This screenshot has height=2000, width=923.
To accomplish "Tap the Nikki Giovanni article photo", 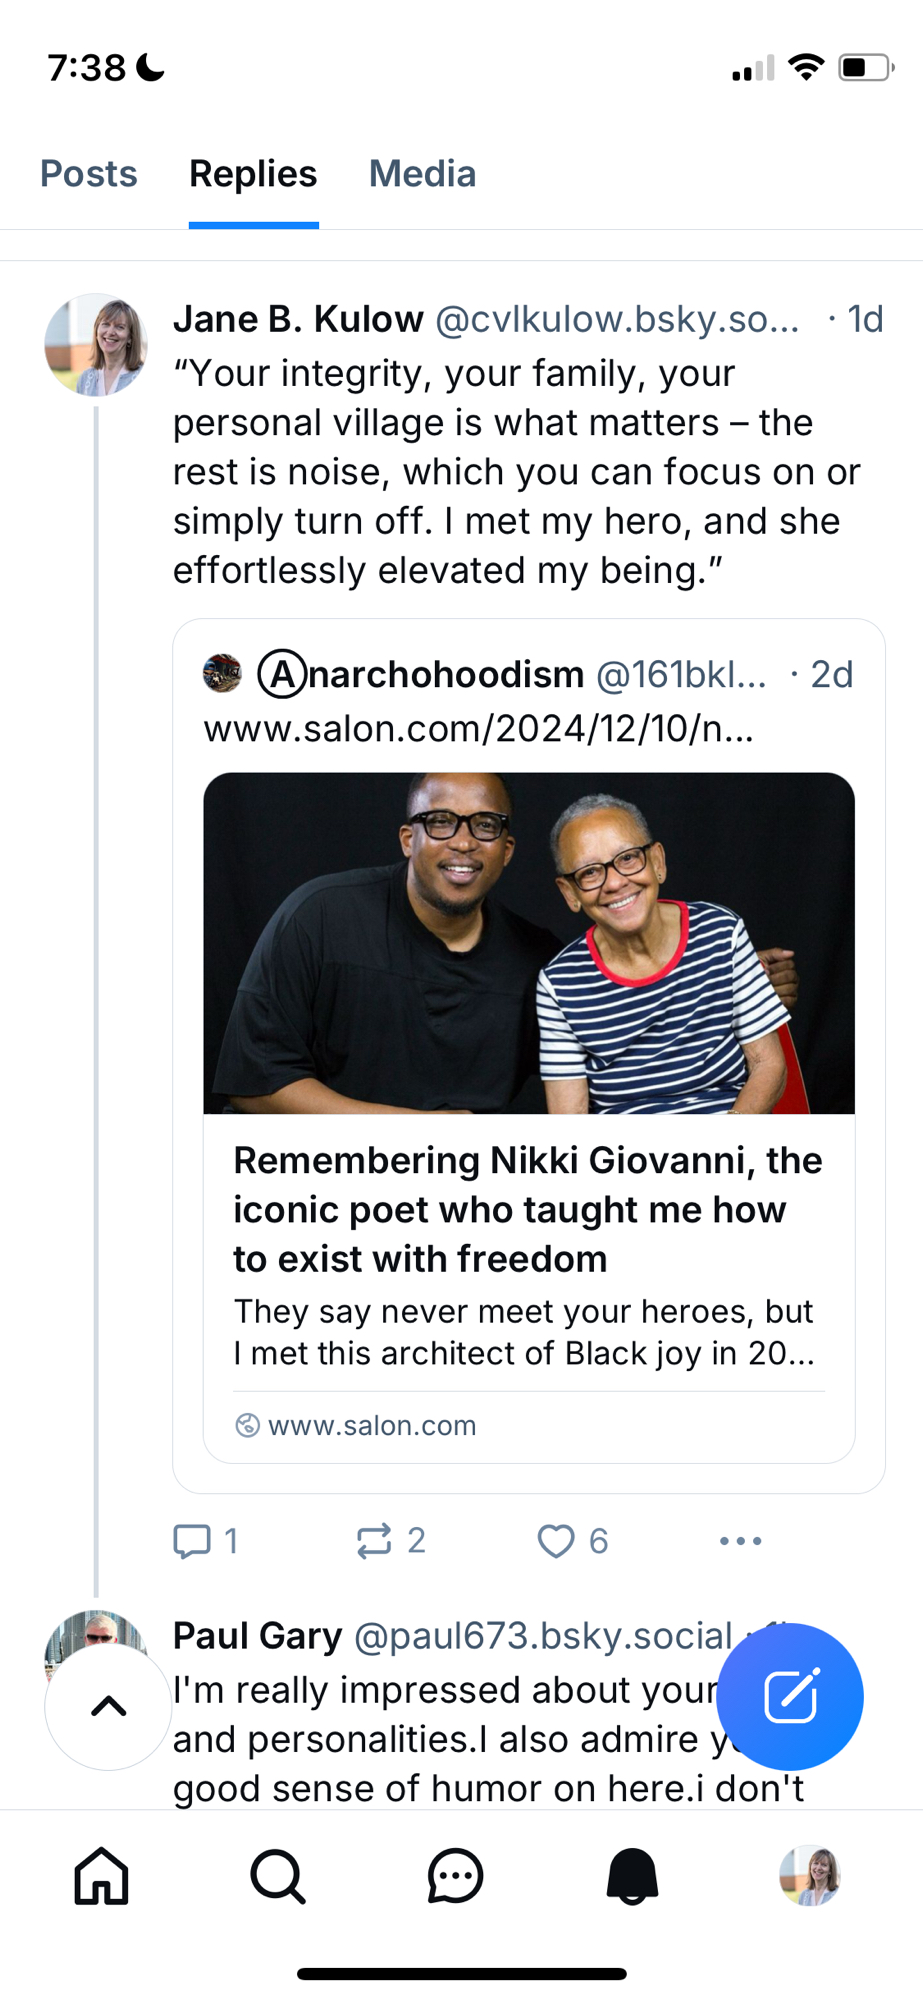I will pos(529,943).
